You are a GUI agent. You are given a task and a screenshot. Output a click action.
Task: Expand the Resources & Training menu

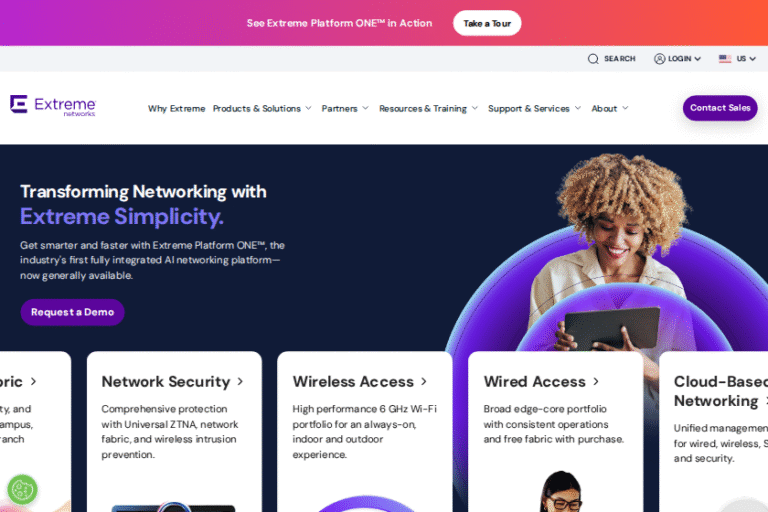(428, 108)
